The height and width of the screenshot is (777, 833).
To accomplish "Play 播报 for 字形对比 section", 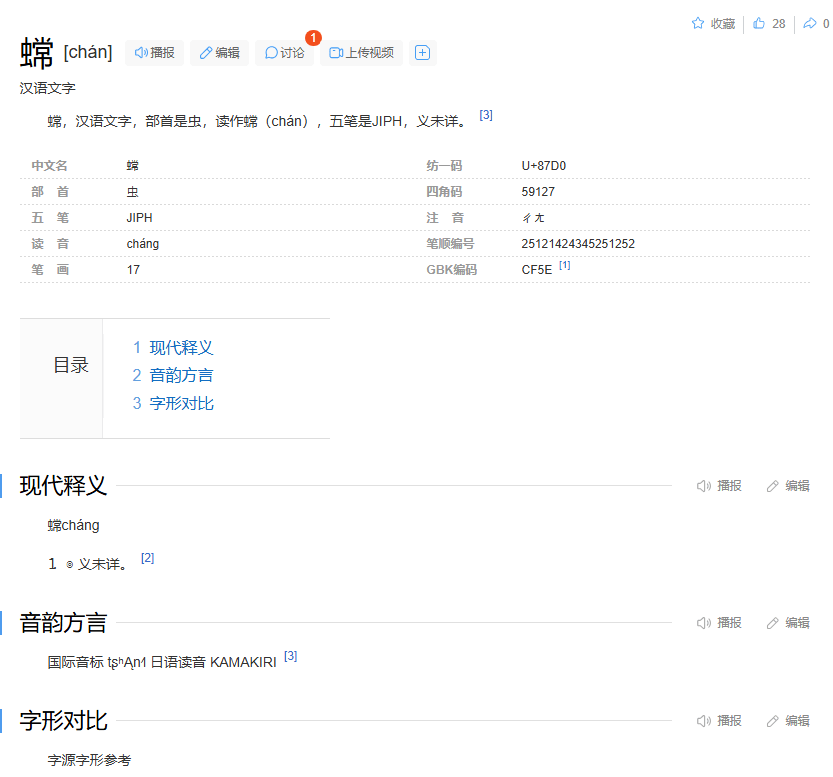I will tap(719, 721).
